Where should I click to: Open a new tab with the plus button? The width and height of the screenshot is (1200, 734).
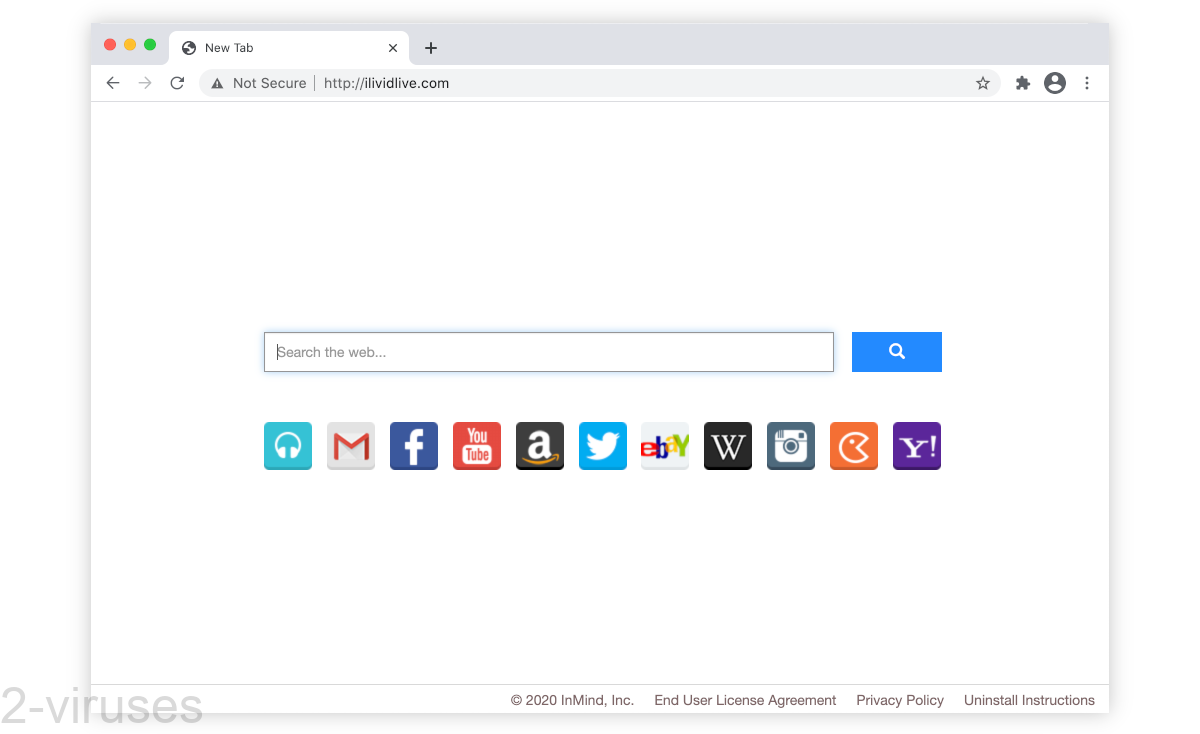pos(431,47)
